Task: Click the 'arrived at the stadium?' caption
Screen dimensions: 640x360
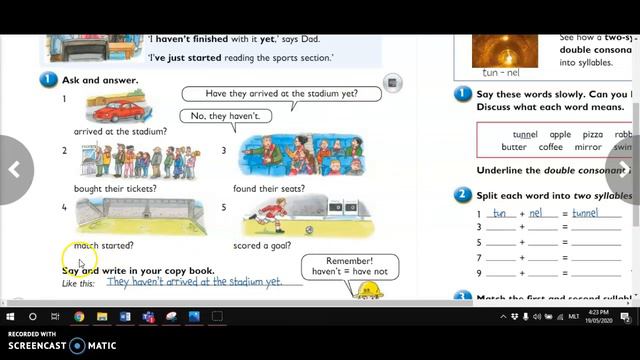Action: (120, 131)
